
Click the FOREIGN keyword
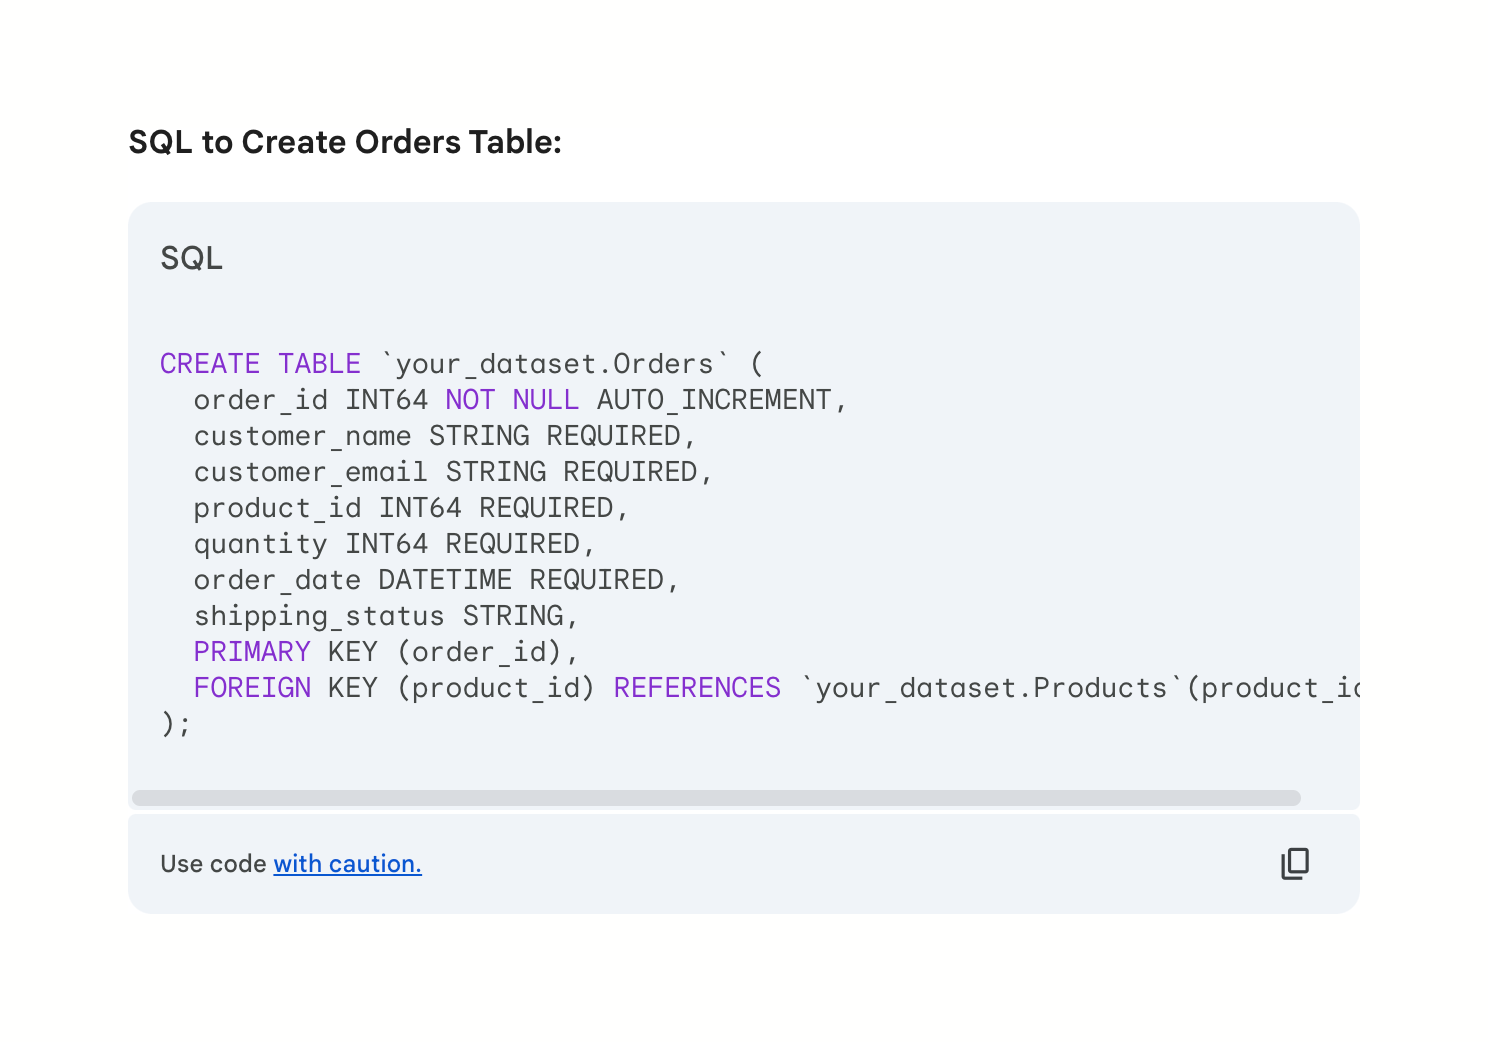pyautogui.click(x=252, y=688)
